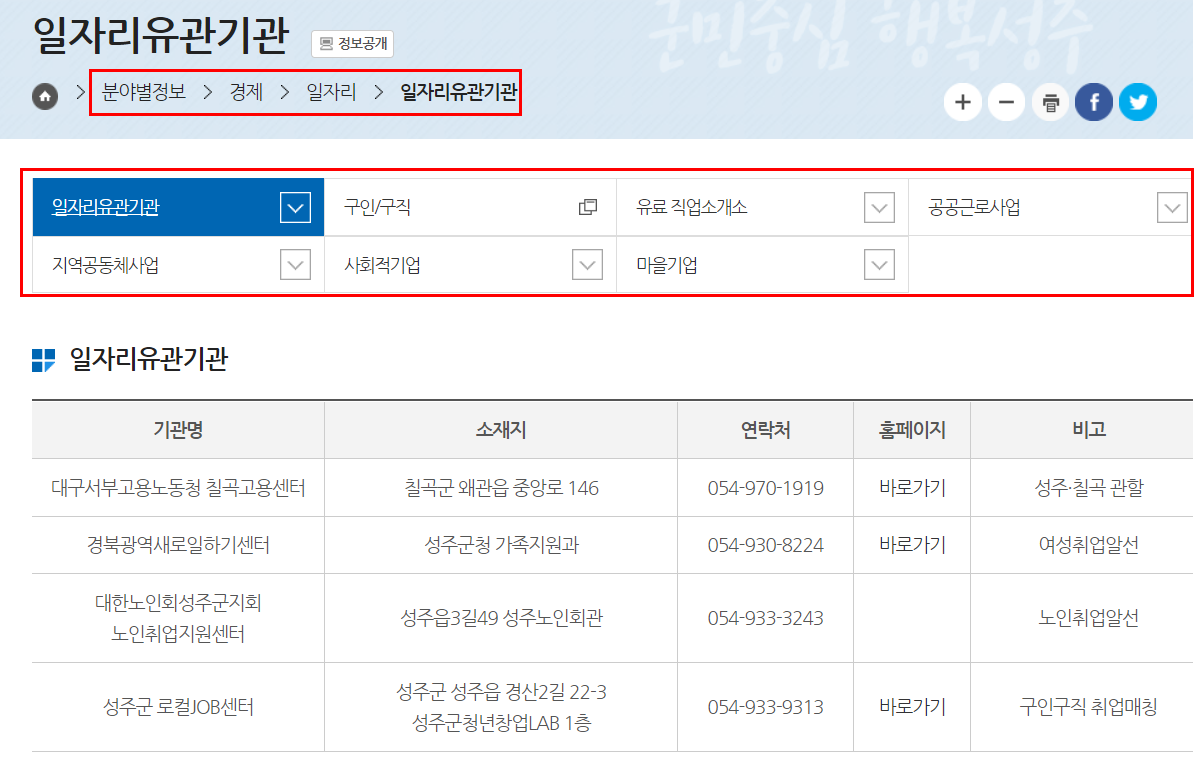This screenshot has height=765, width=1194.
Task: Open 바로가기 for 성주군 로컬JOB센터 row
Action: click(912, 707)
